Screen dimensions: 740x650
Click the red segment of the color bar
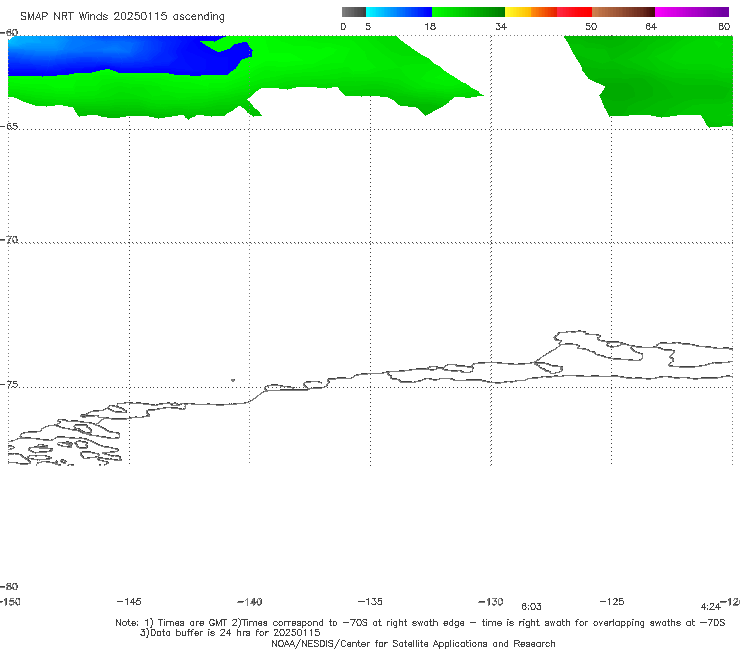(574, 12)
